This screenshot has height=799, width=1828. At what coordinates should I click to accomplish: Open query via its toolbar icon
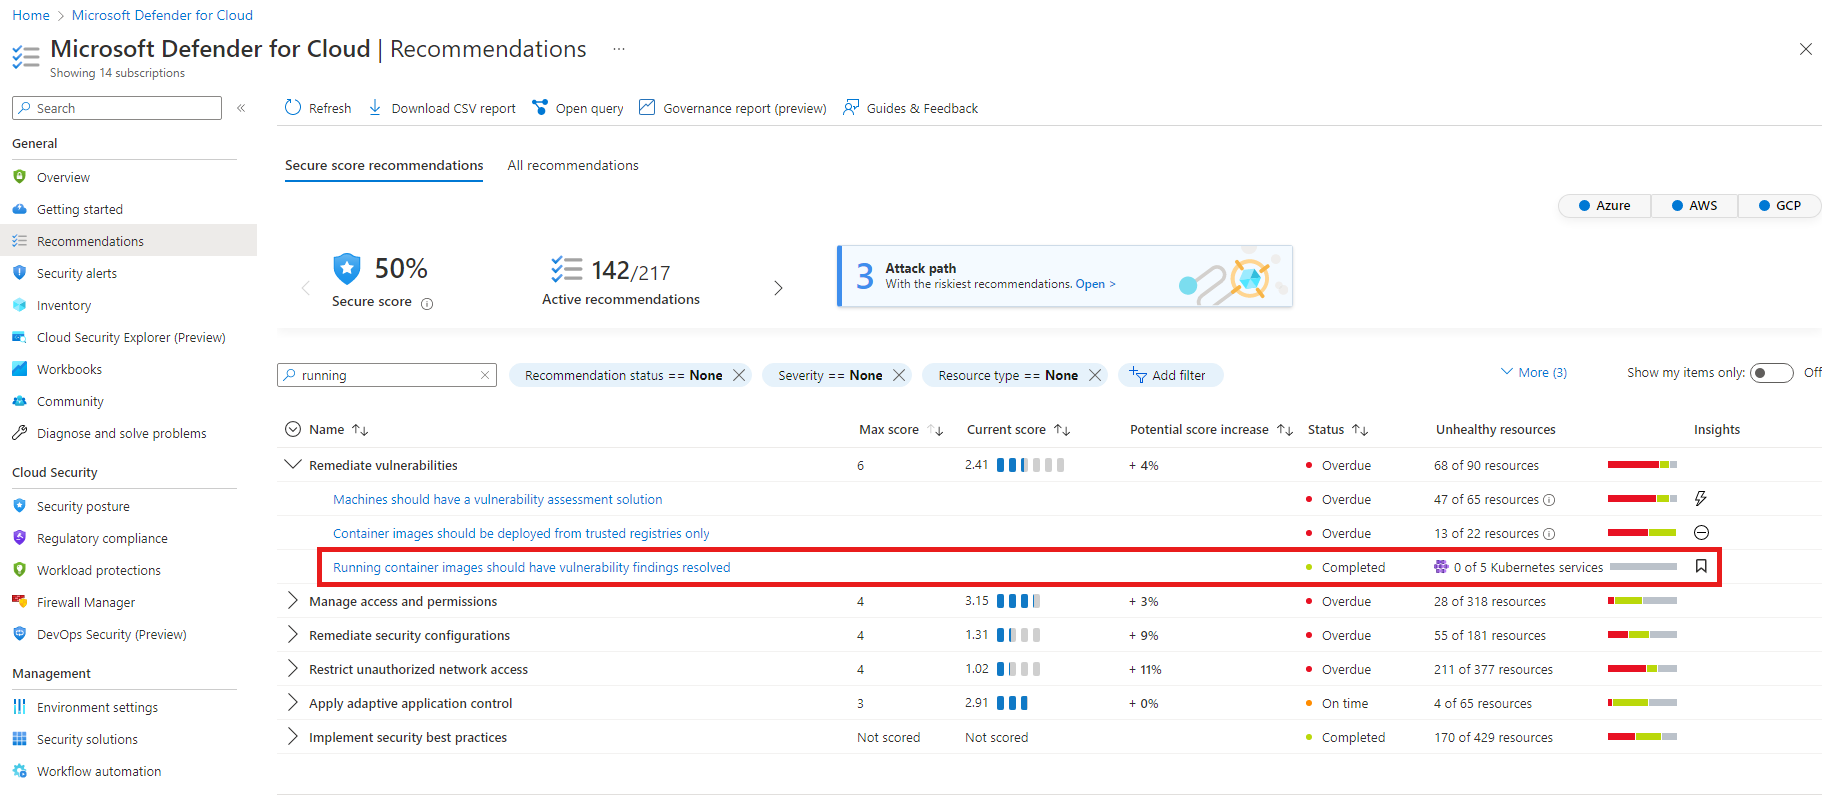[x=540, y=107]
